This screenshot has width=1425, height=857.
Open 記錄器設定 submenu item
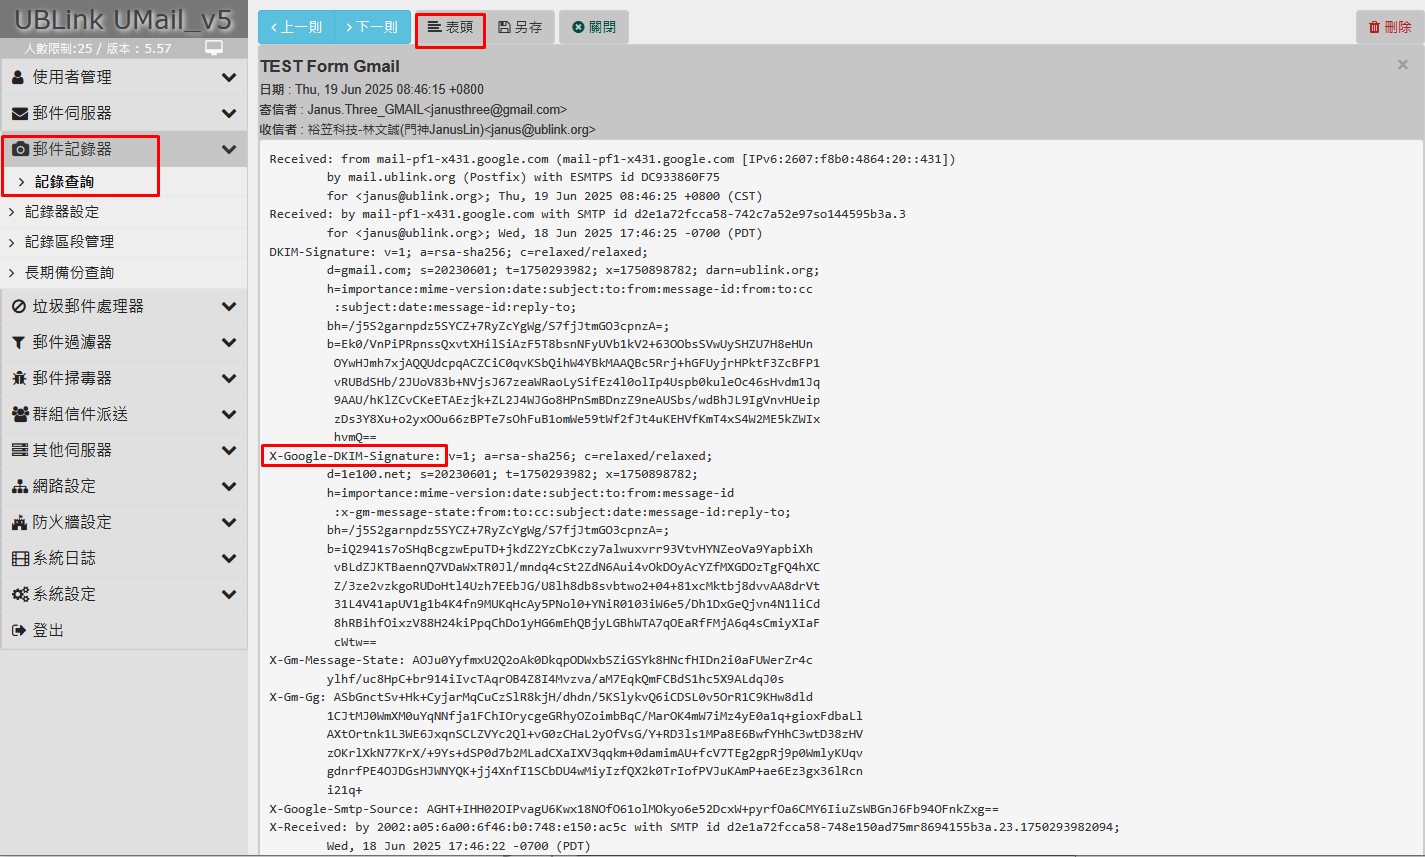pos(62,212)
